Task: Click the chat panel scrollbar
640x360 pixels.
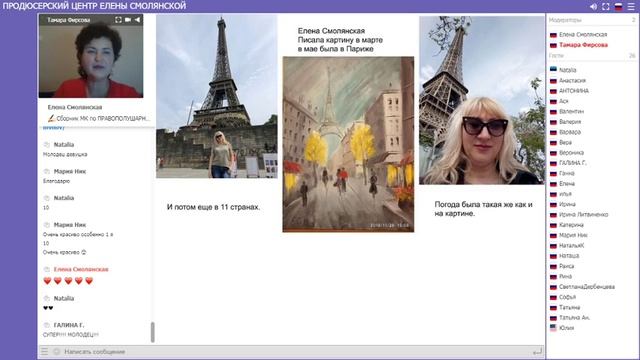Action: coord(153,332)
